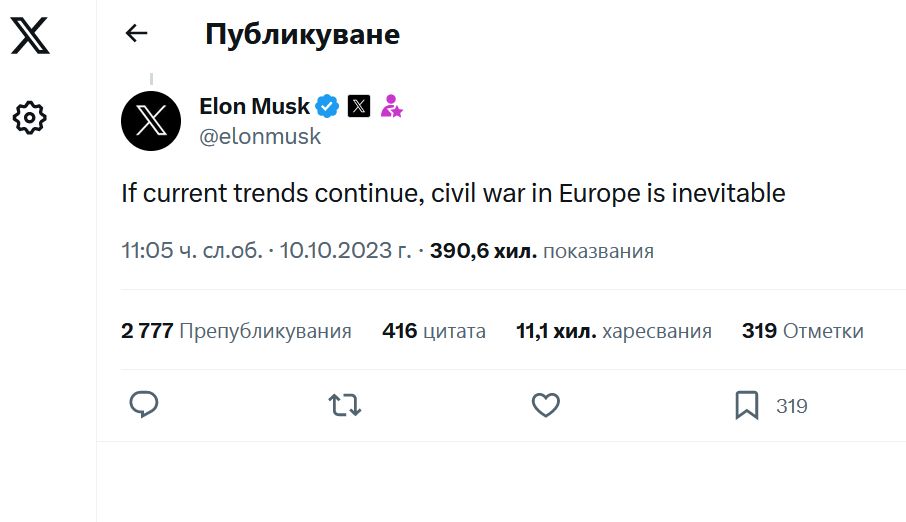View the 11,1 хил. харесвания list

614,331
